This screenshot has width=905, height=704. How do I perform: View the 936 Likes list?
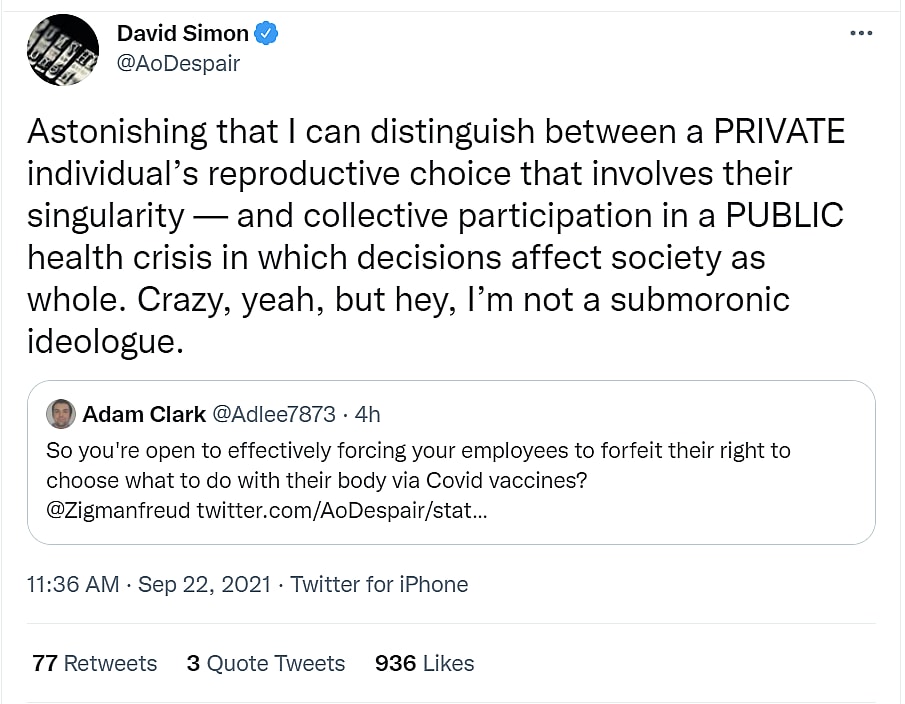425,663
